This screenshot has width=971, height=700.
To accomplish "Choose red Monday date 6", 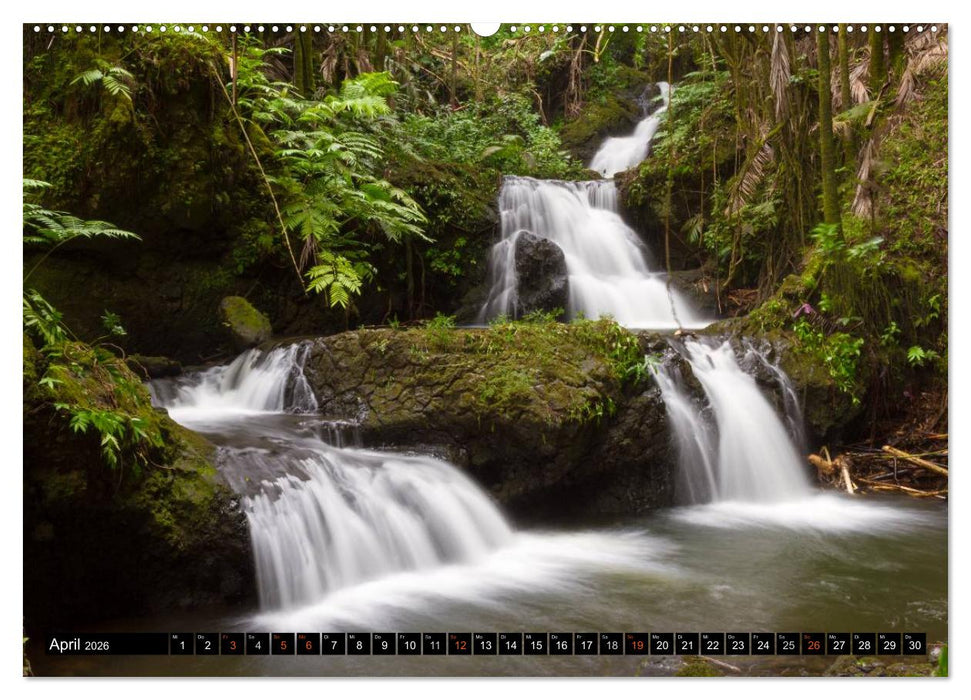I will point(308,645).
